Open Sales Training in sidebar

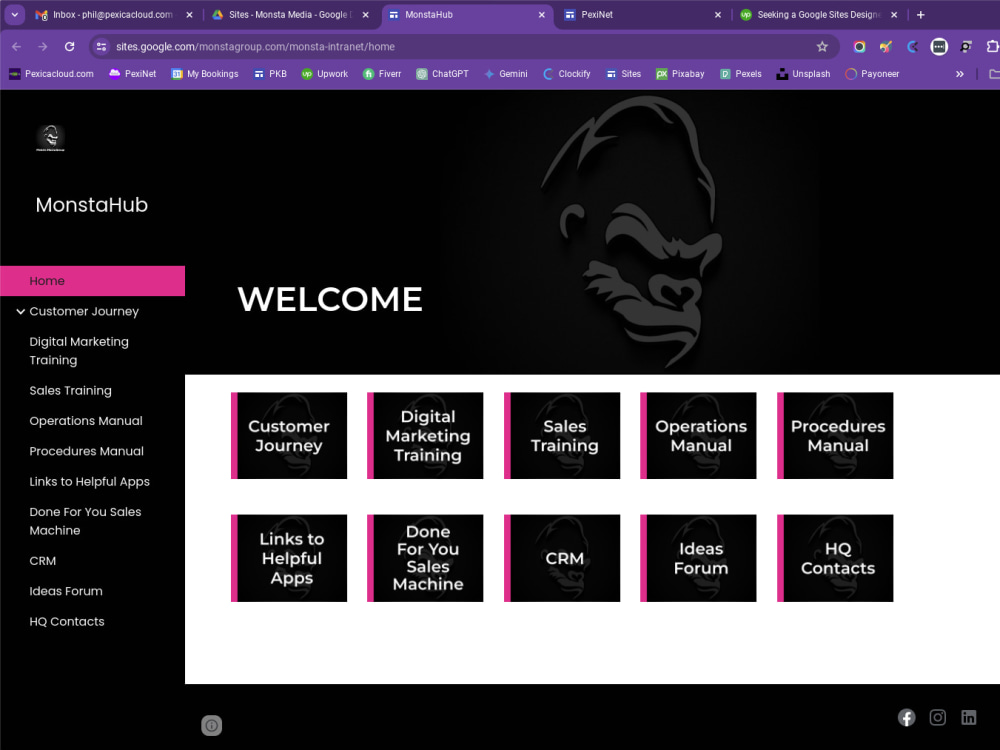coord(70,390)
